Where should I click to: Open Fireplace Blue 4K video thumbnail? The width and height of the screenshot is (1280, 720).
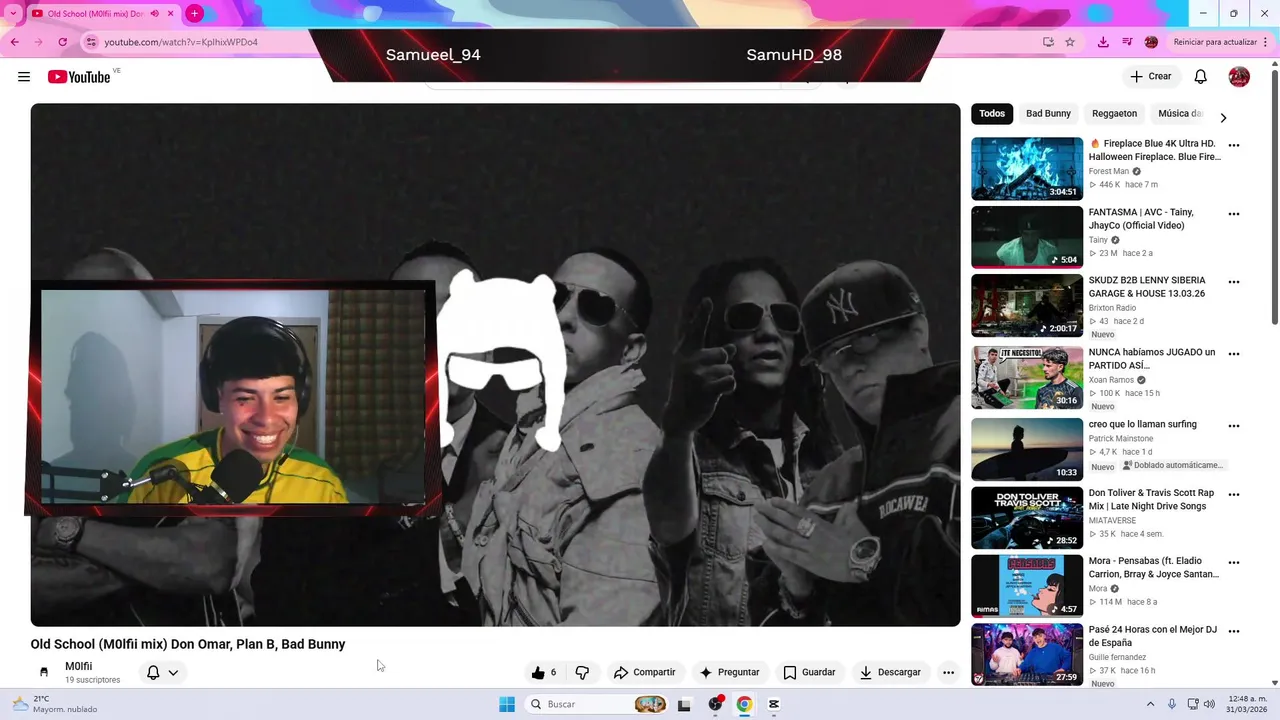[x=1027, y=169]
